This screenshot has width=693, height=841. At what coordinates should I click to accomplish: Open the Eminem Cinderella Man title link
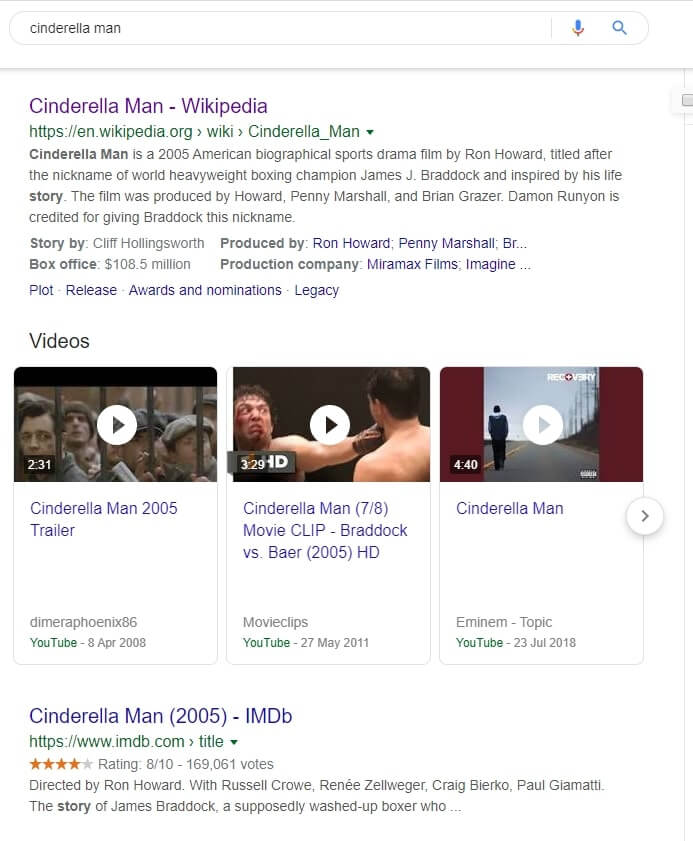click(x=510, y=508)
